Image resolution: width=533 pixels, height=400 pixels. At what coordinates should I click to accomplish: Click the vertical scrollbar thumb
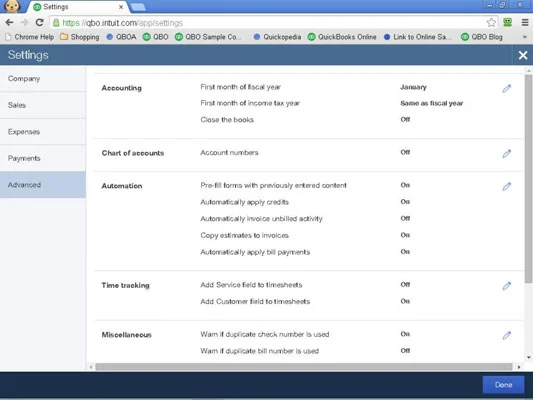(528, 178)
